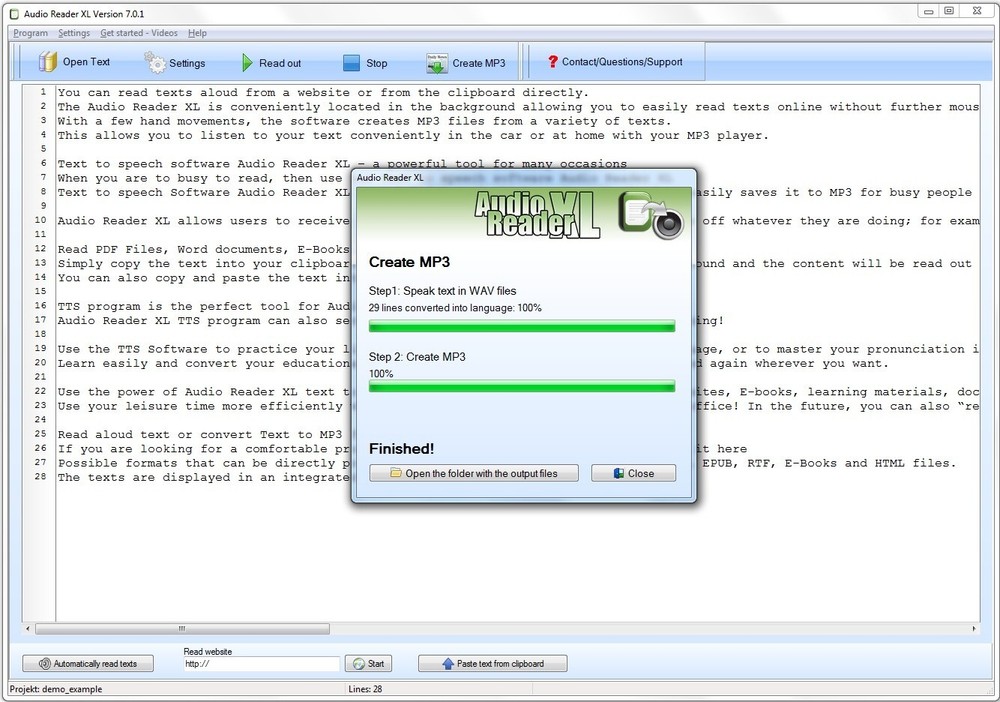Open the Help menu
The width and height of the screenshot is (1000, 702).
[197, 33]
